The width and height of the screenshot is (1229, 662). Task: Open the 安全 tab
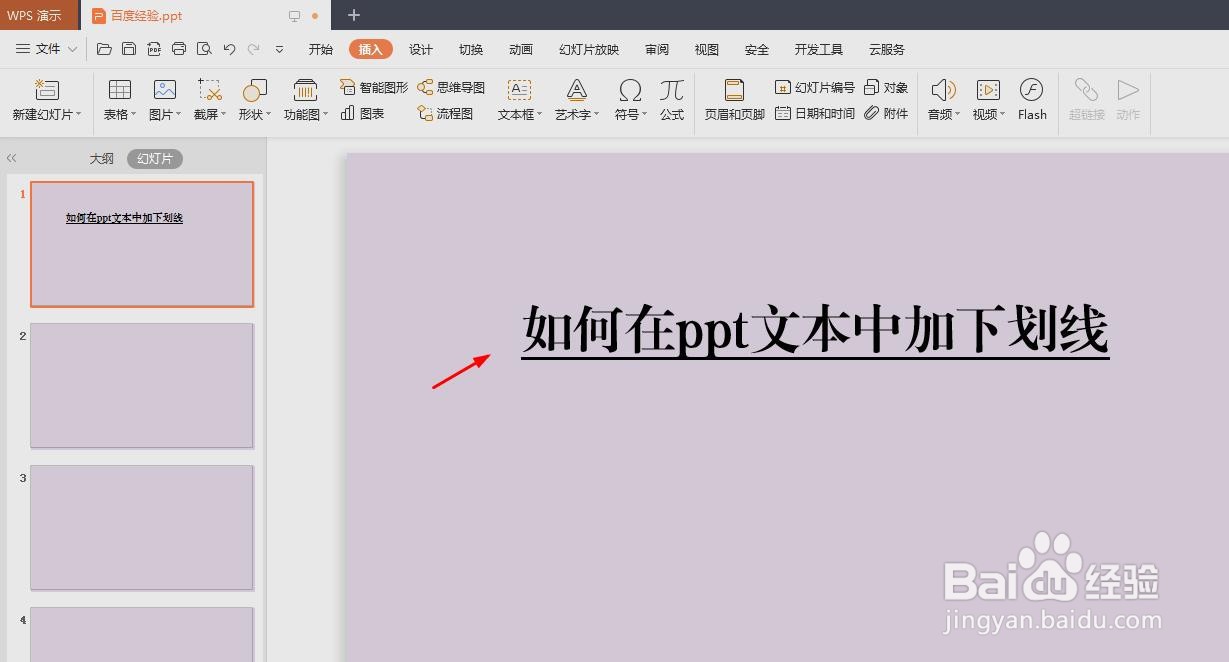tap(757, 49)
